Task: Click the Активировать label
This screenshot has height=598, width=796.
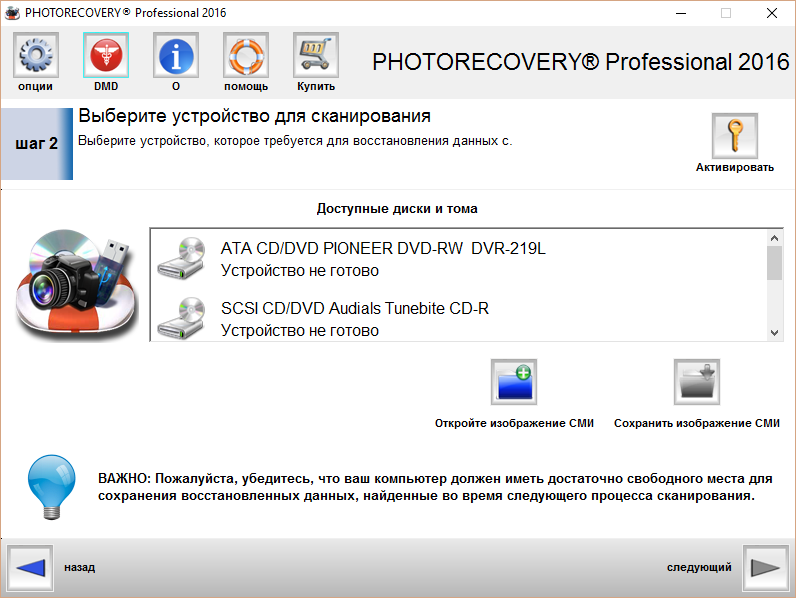Action: pos(735,168)
